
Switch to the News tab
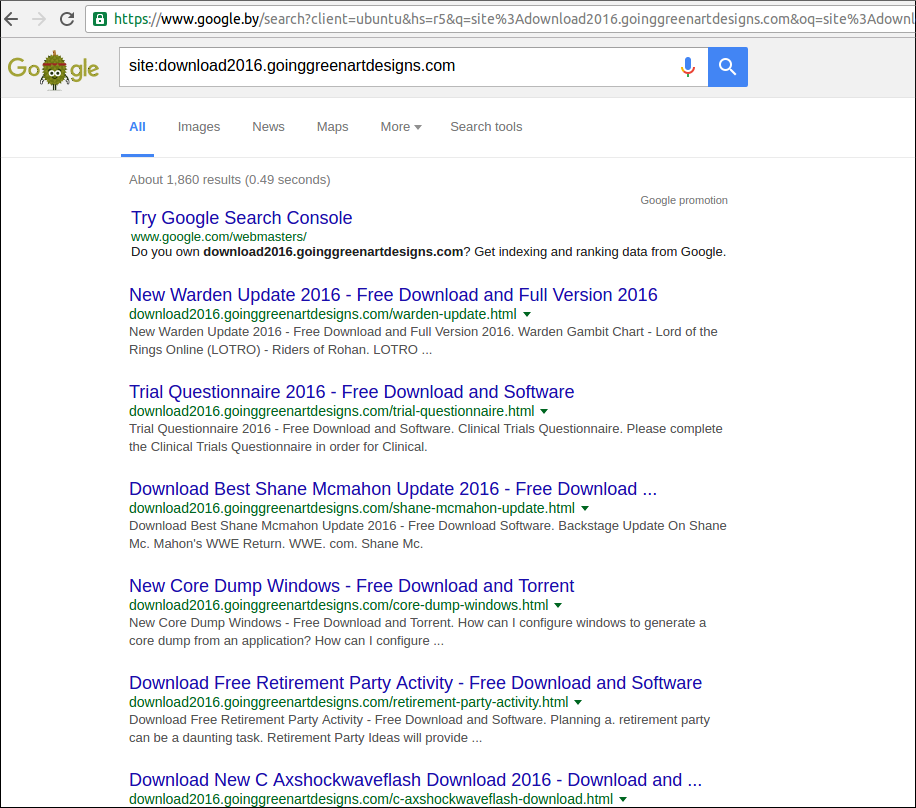(x=268, y=127)
